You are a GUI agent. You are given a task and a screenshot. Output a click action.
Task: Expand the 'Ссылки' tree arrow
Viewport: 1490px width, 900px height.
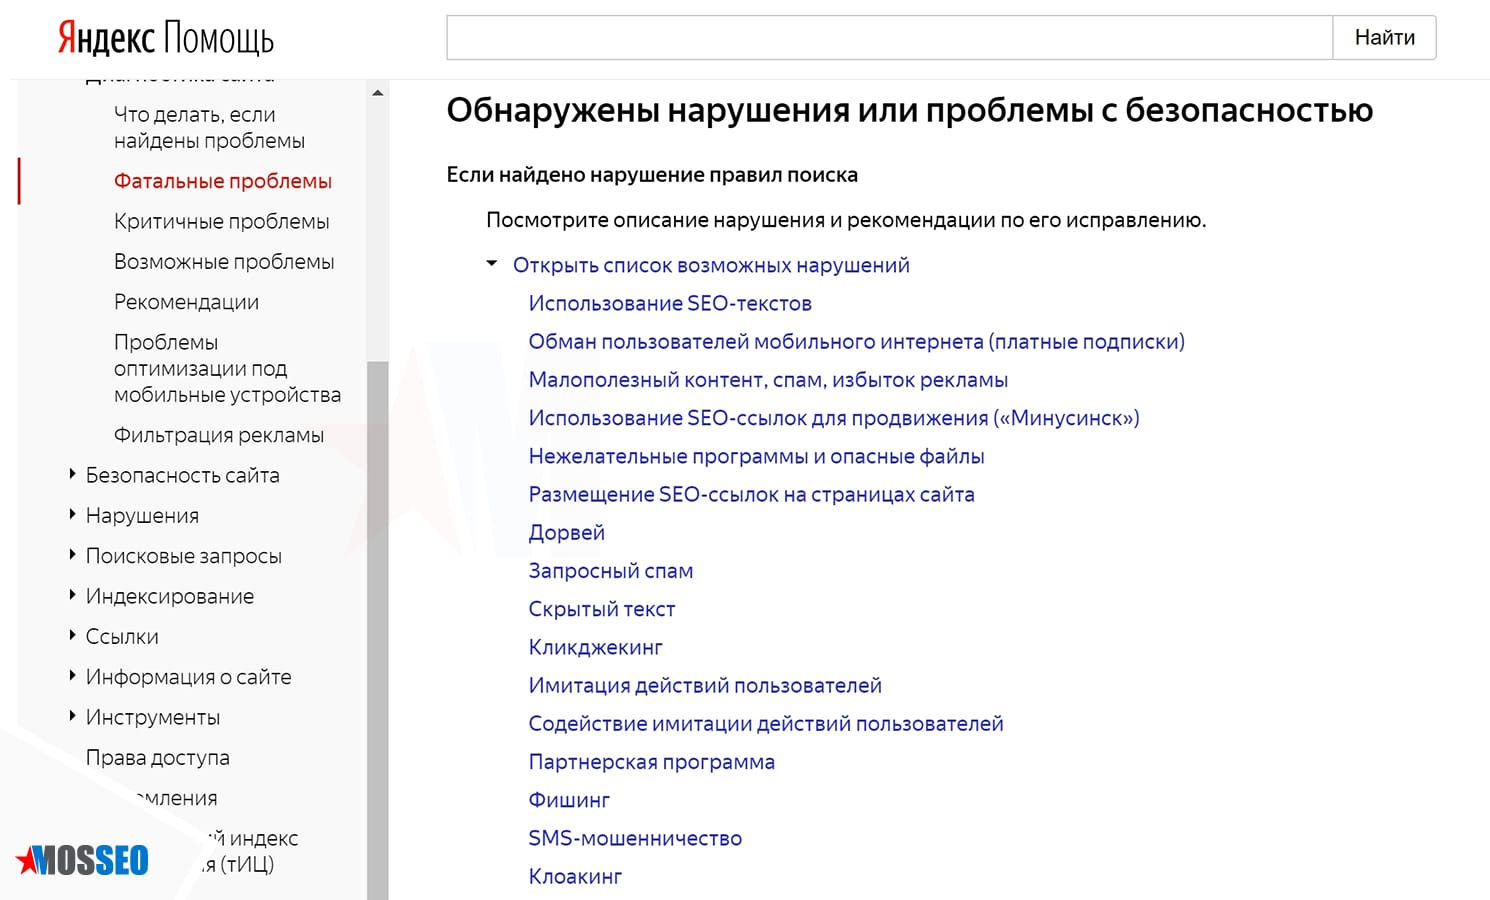click(72, 635)
